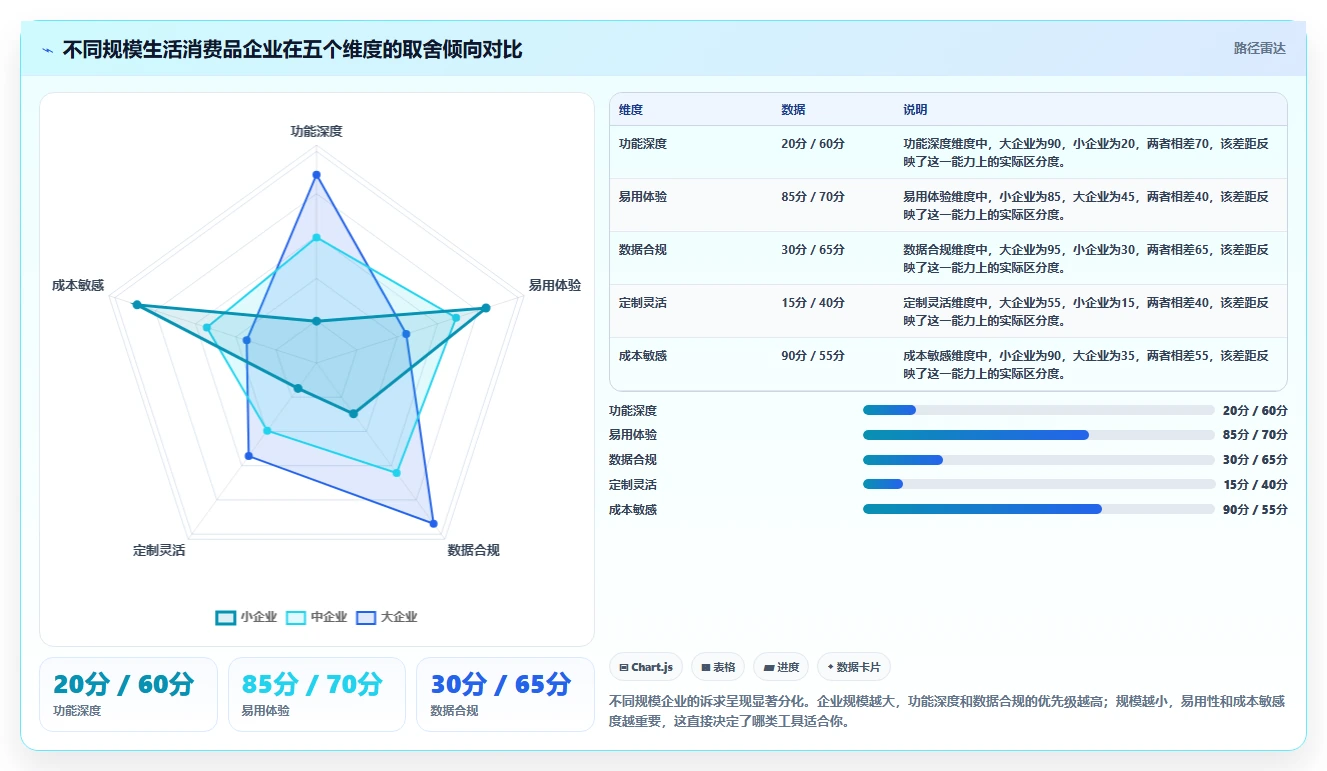Select the 成本敏感 table row cell
1327x771 pixels.
coord(643,356)
